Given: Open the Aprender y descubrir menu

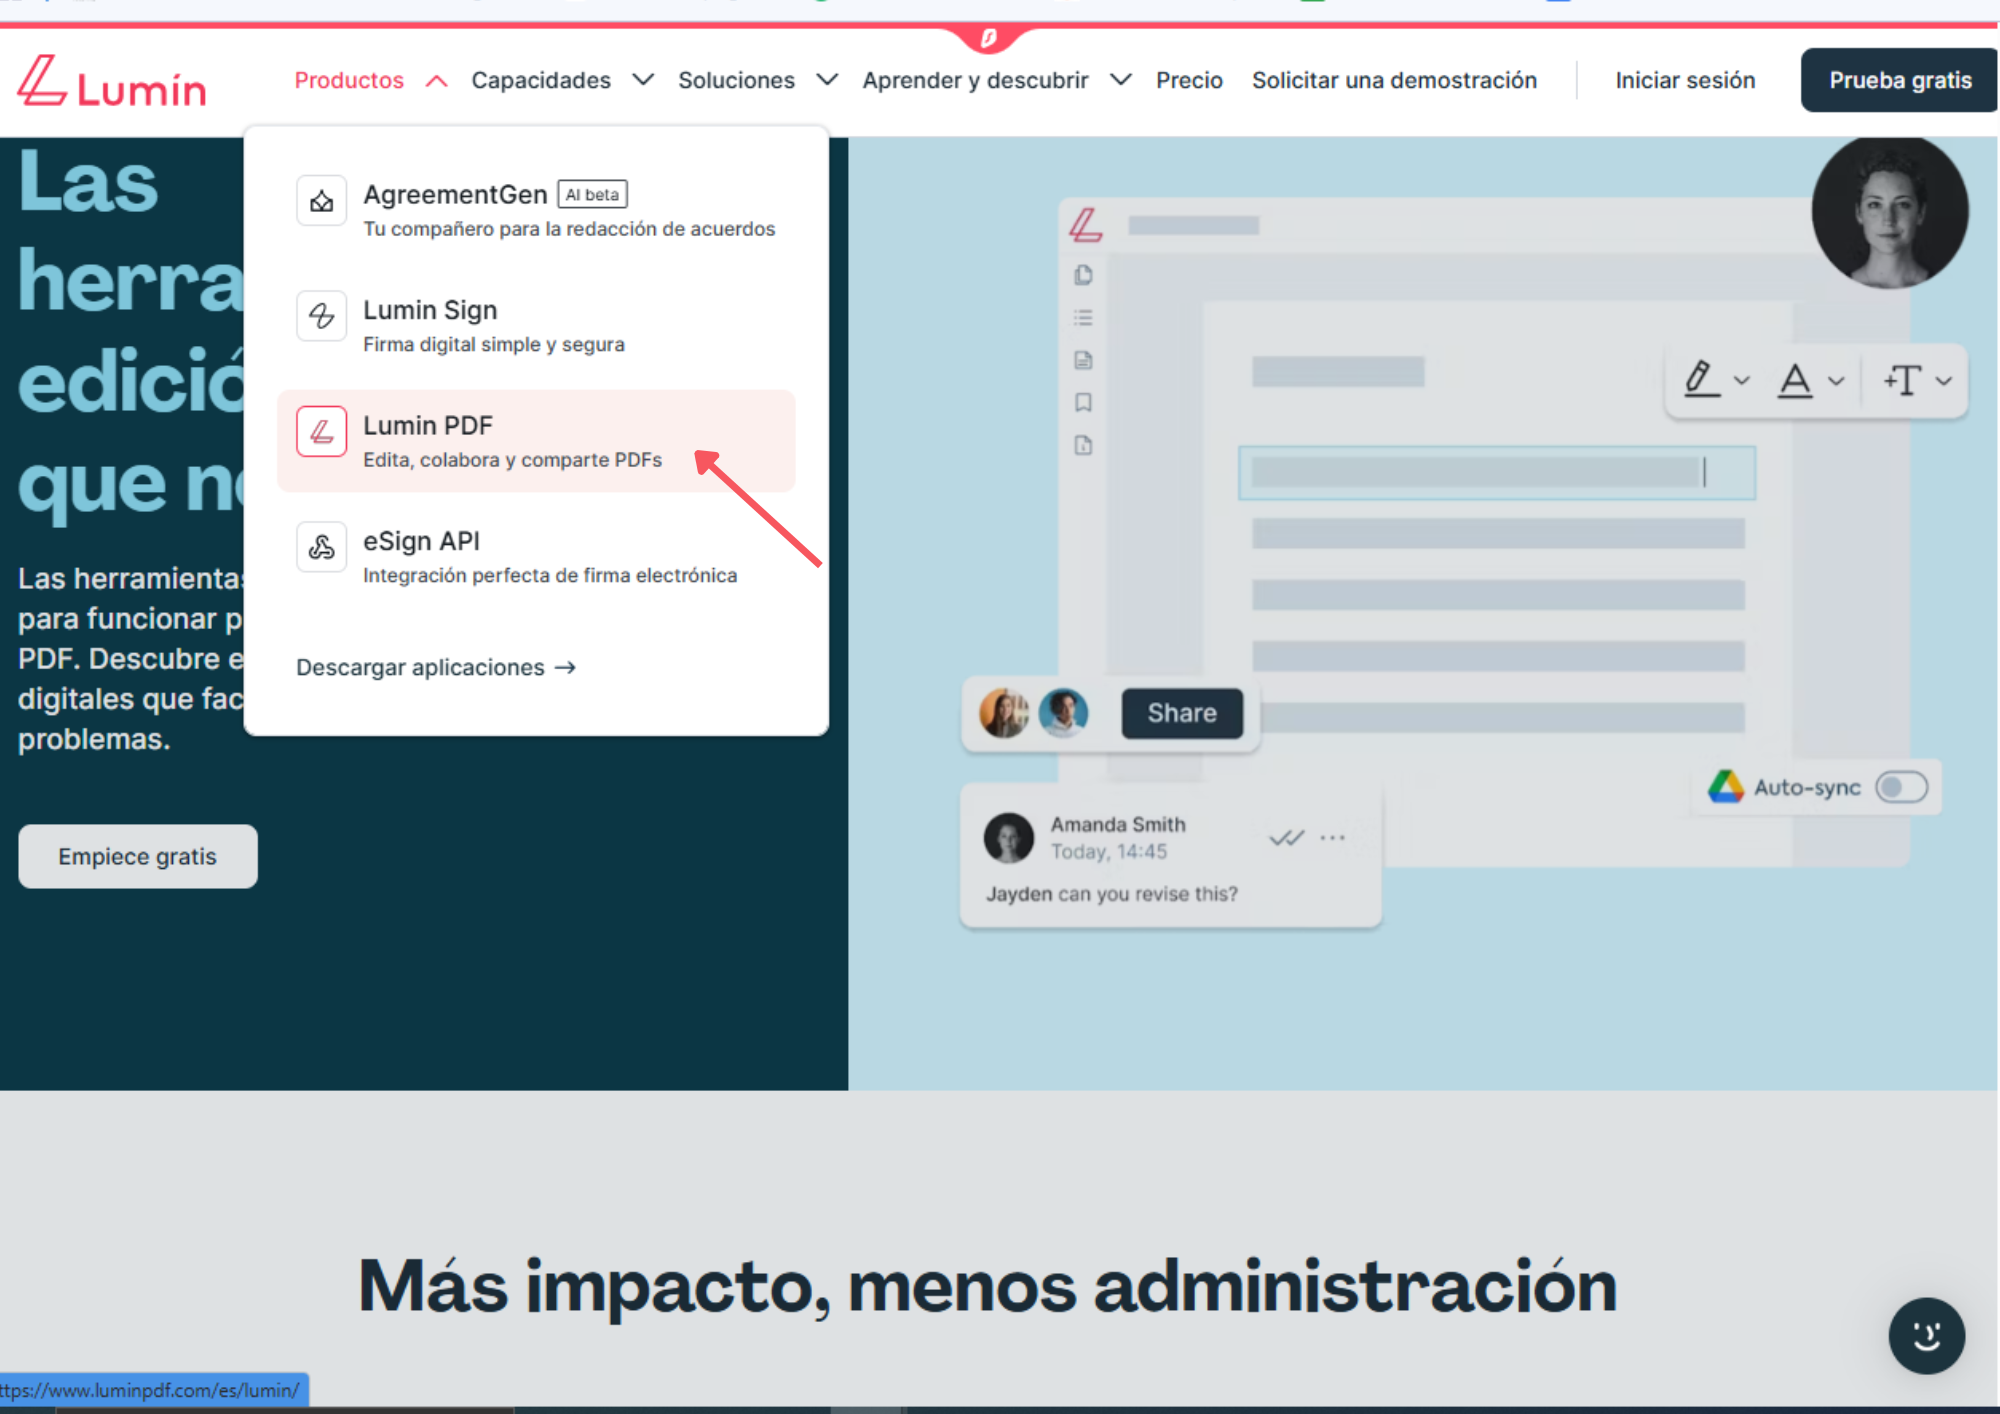Looking at the screenshot, I should point(975,80).
